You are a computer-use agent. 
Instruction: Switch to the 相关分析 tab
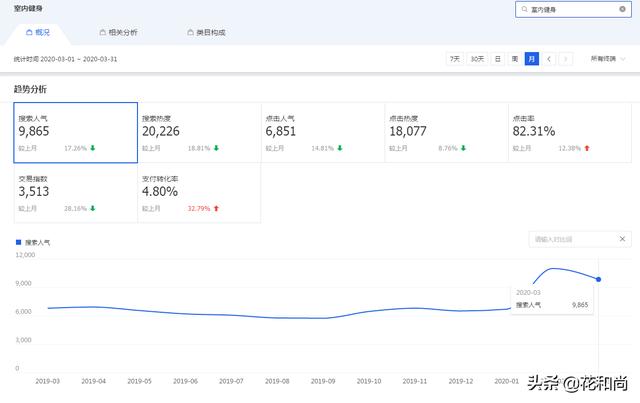119,32
